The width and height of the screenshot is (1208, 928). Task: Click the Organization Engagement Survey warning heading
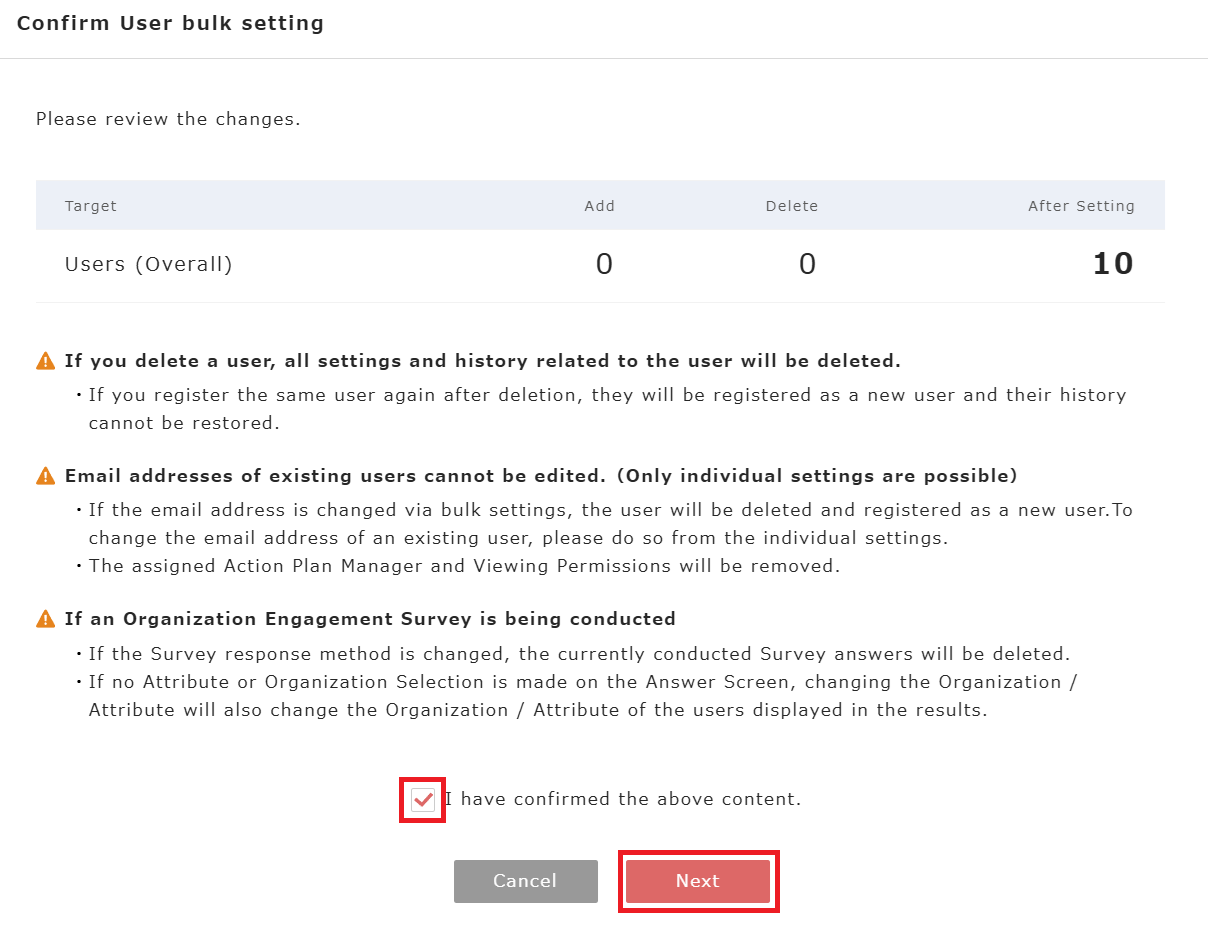coord(370,619)
